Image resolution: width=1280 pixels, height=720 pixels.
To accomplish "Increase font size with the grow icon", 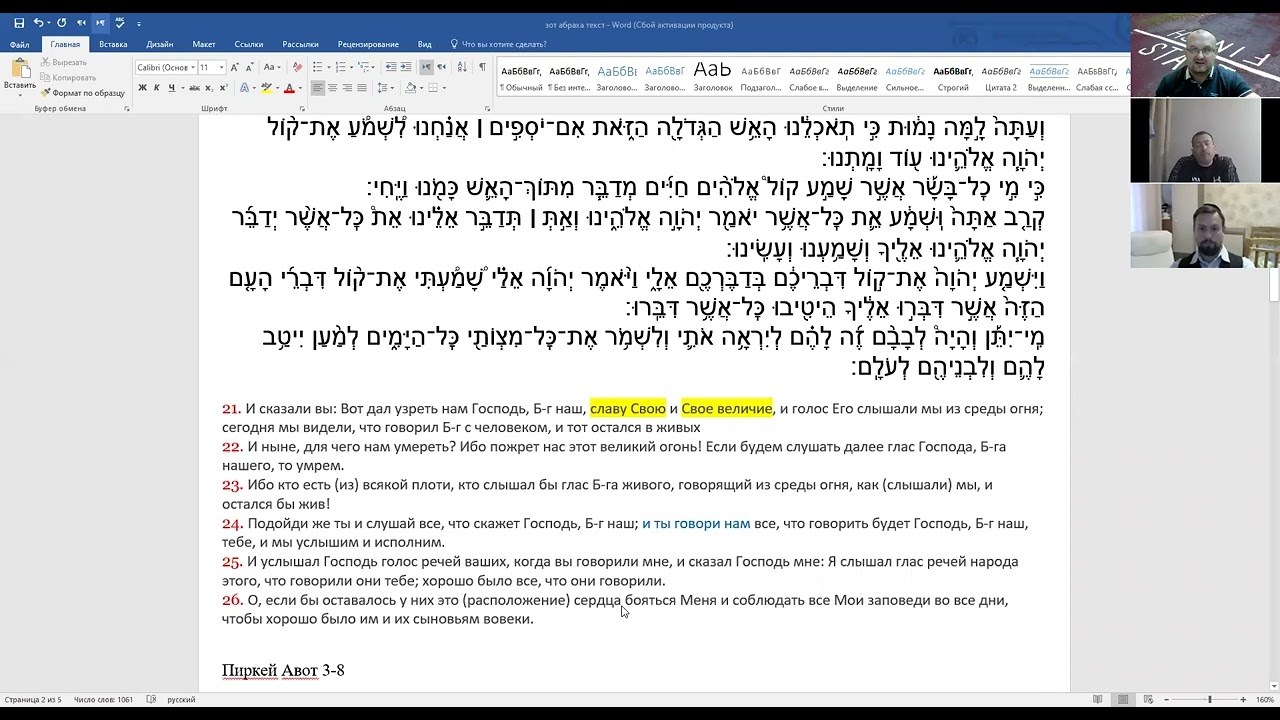I will coord(235,67).
